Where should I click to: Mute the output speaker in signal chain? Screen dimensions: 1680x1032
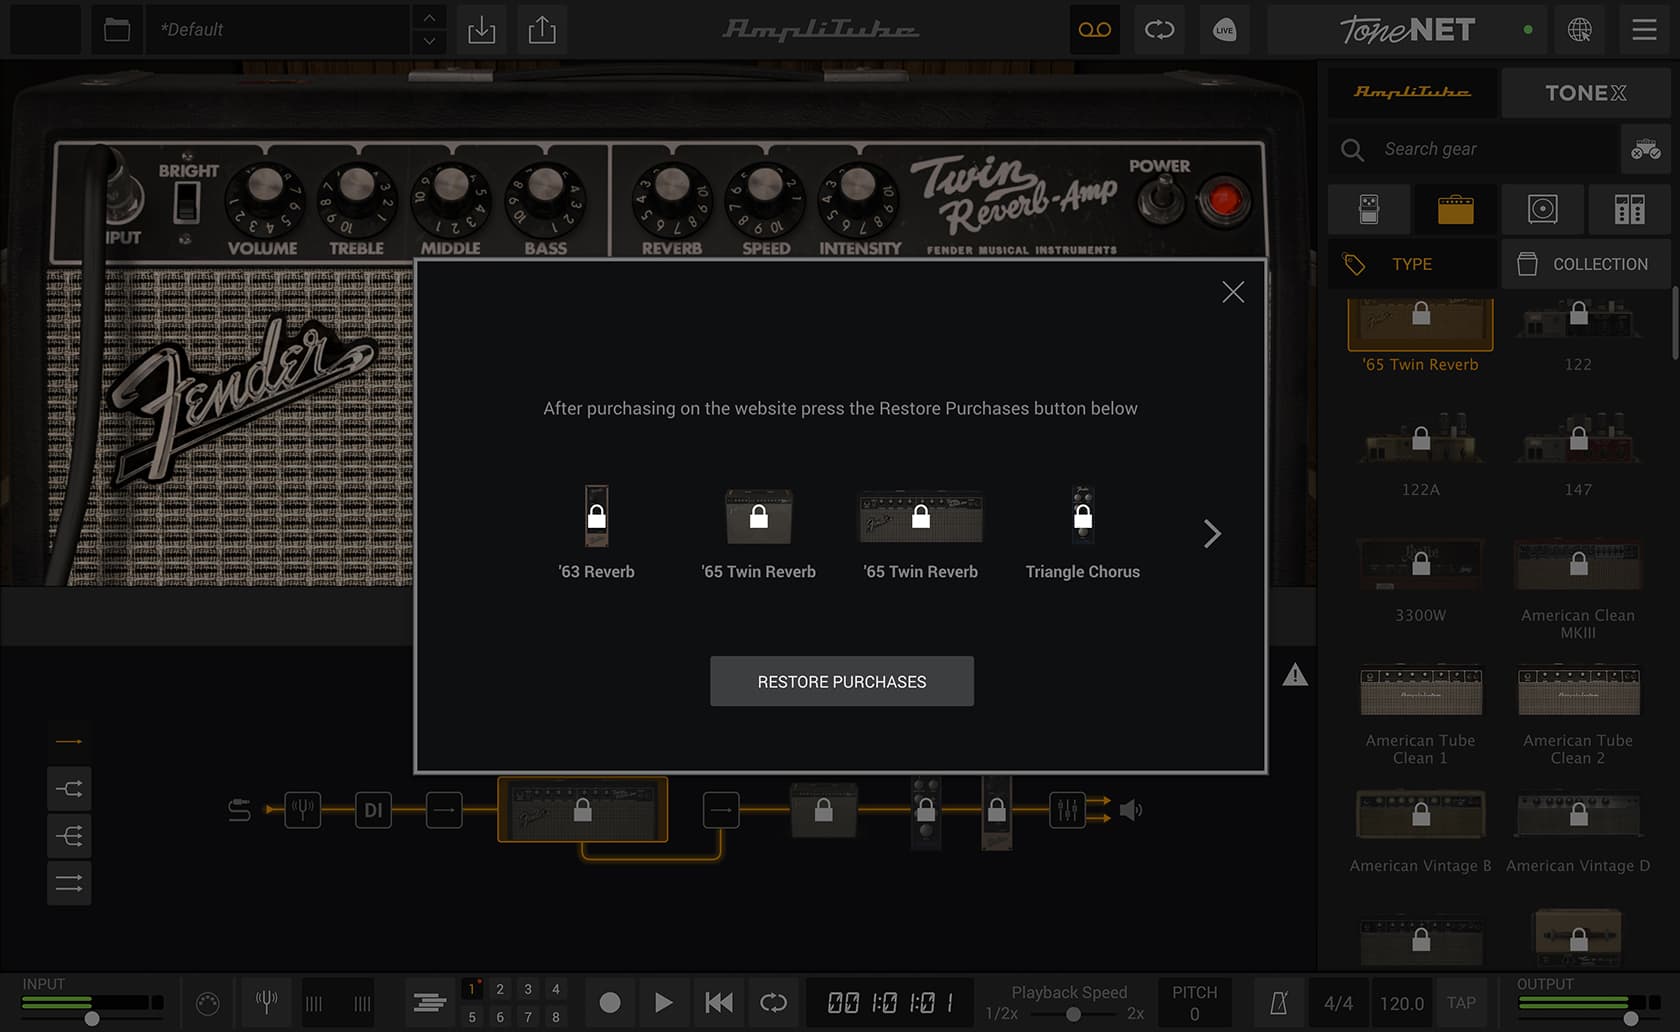[1131, 810]
